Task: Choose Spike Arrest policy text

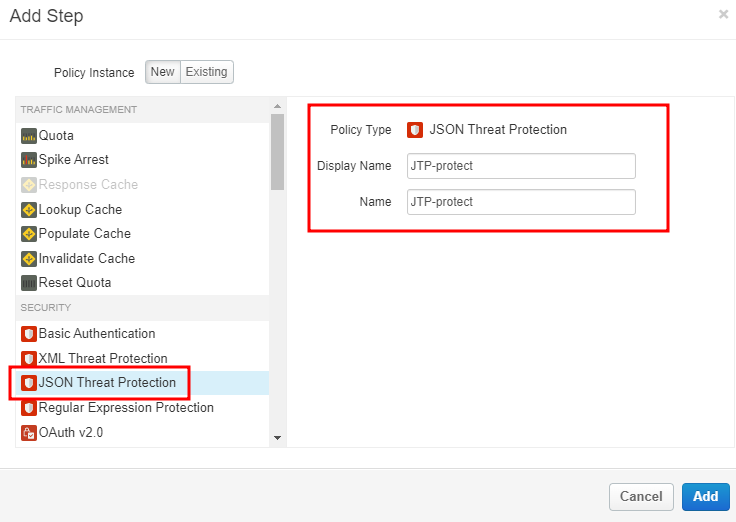Action: [x=74, y=160]
